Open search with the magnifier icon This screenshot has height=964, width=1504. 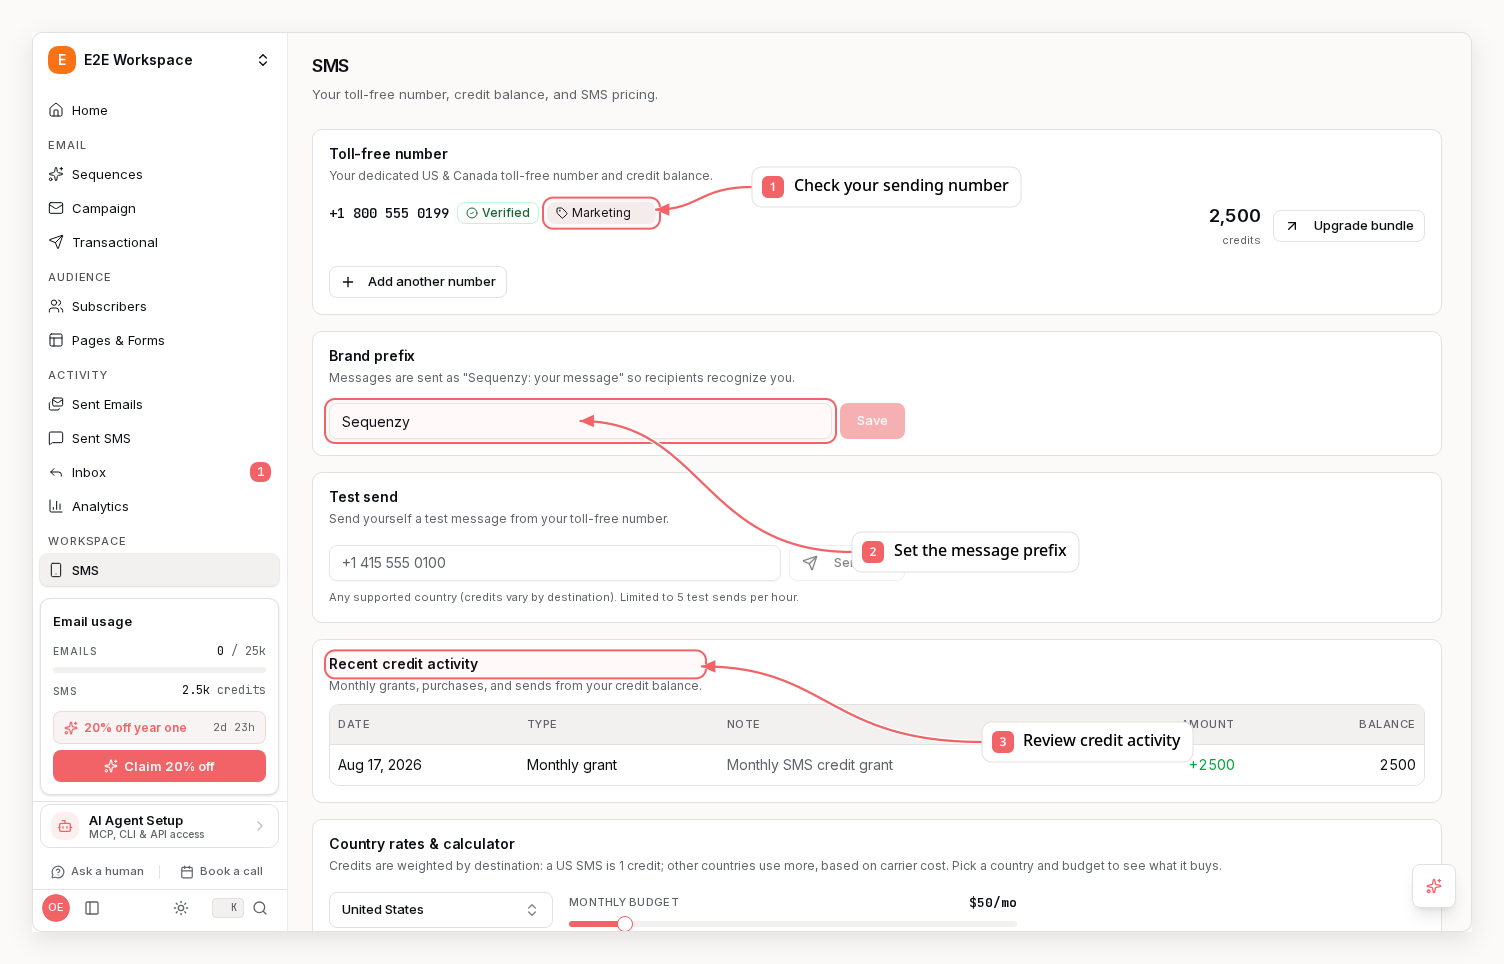(260, 908)
